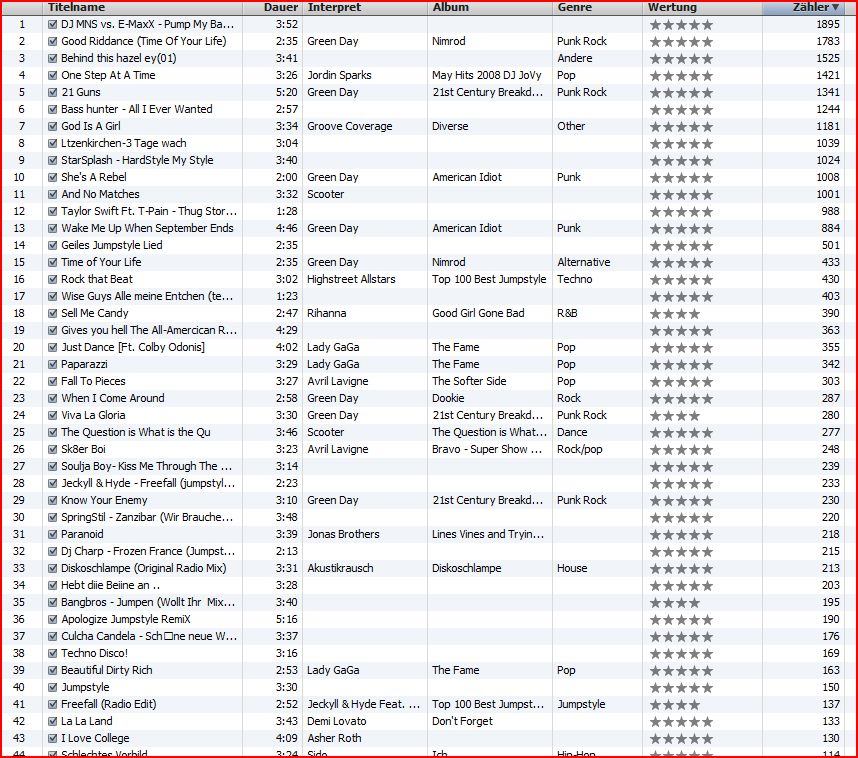Click the genre Techno

tap(575, 279)
